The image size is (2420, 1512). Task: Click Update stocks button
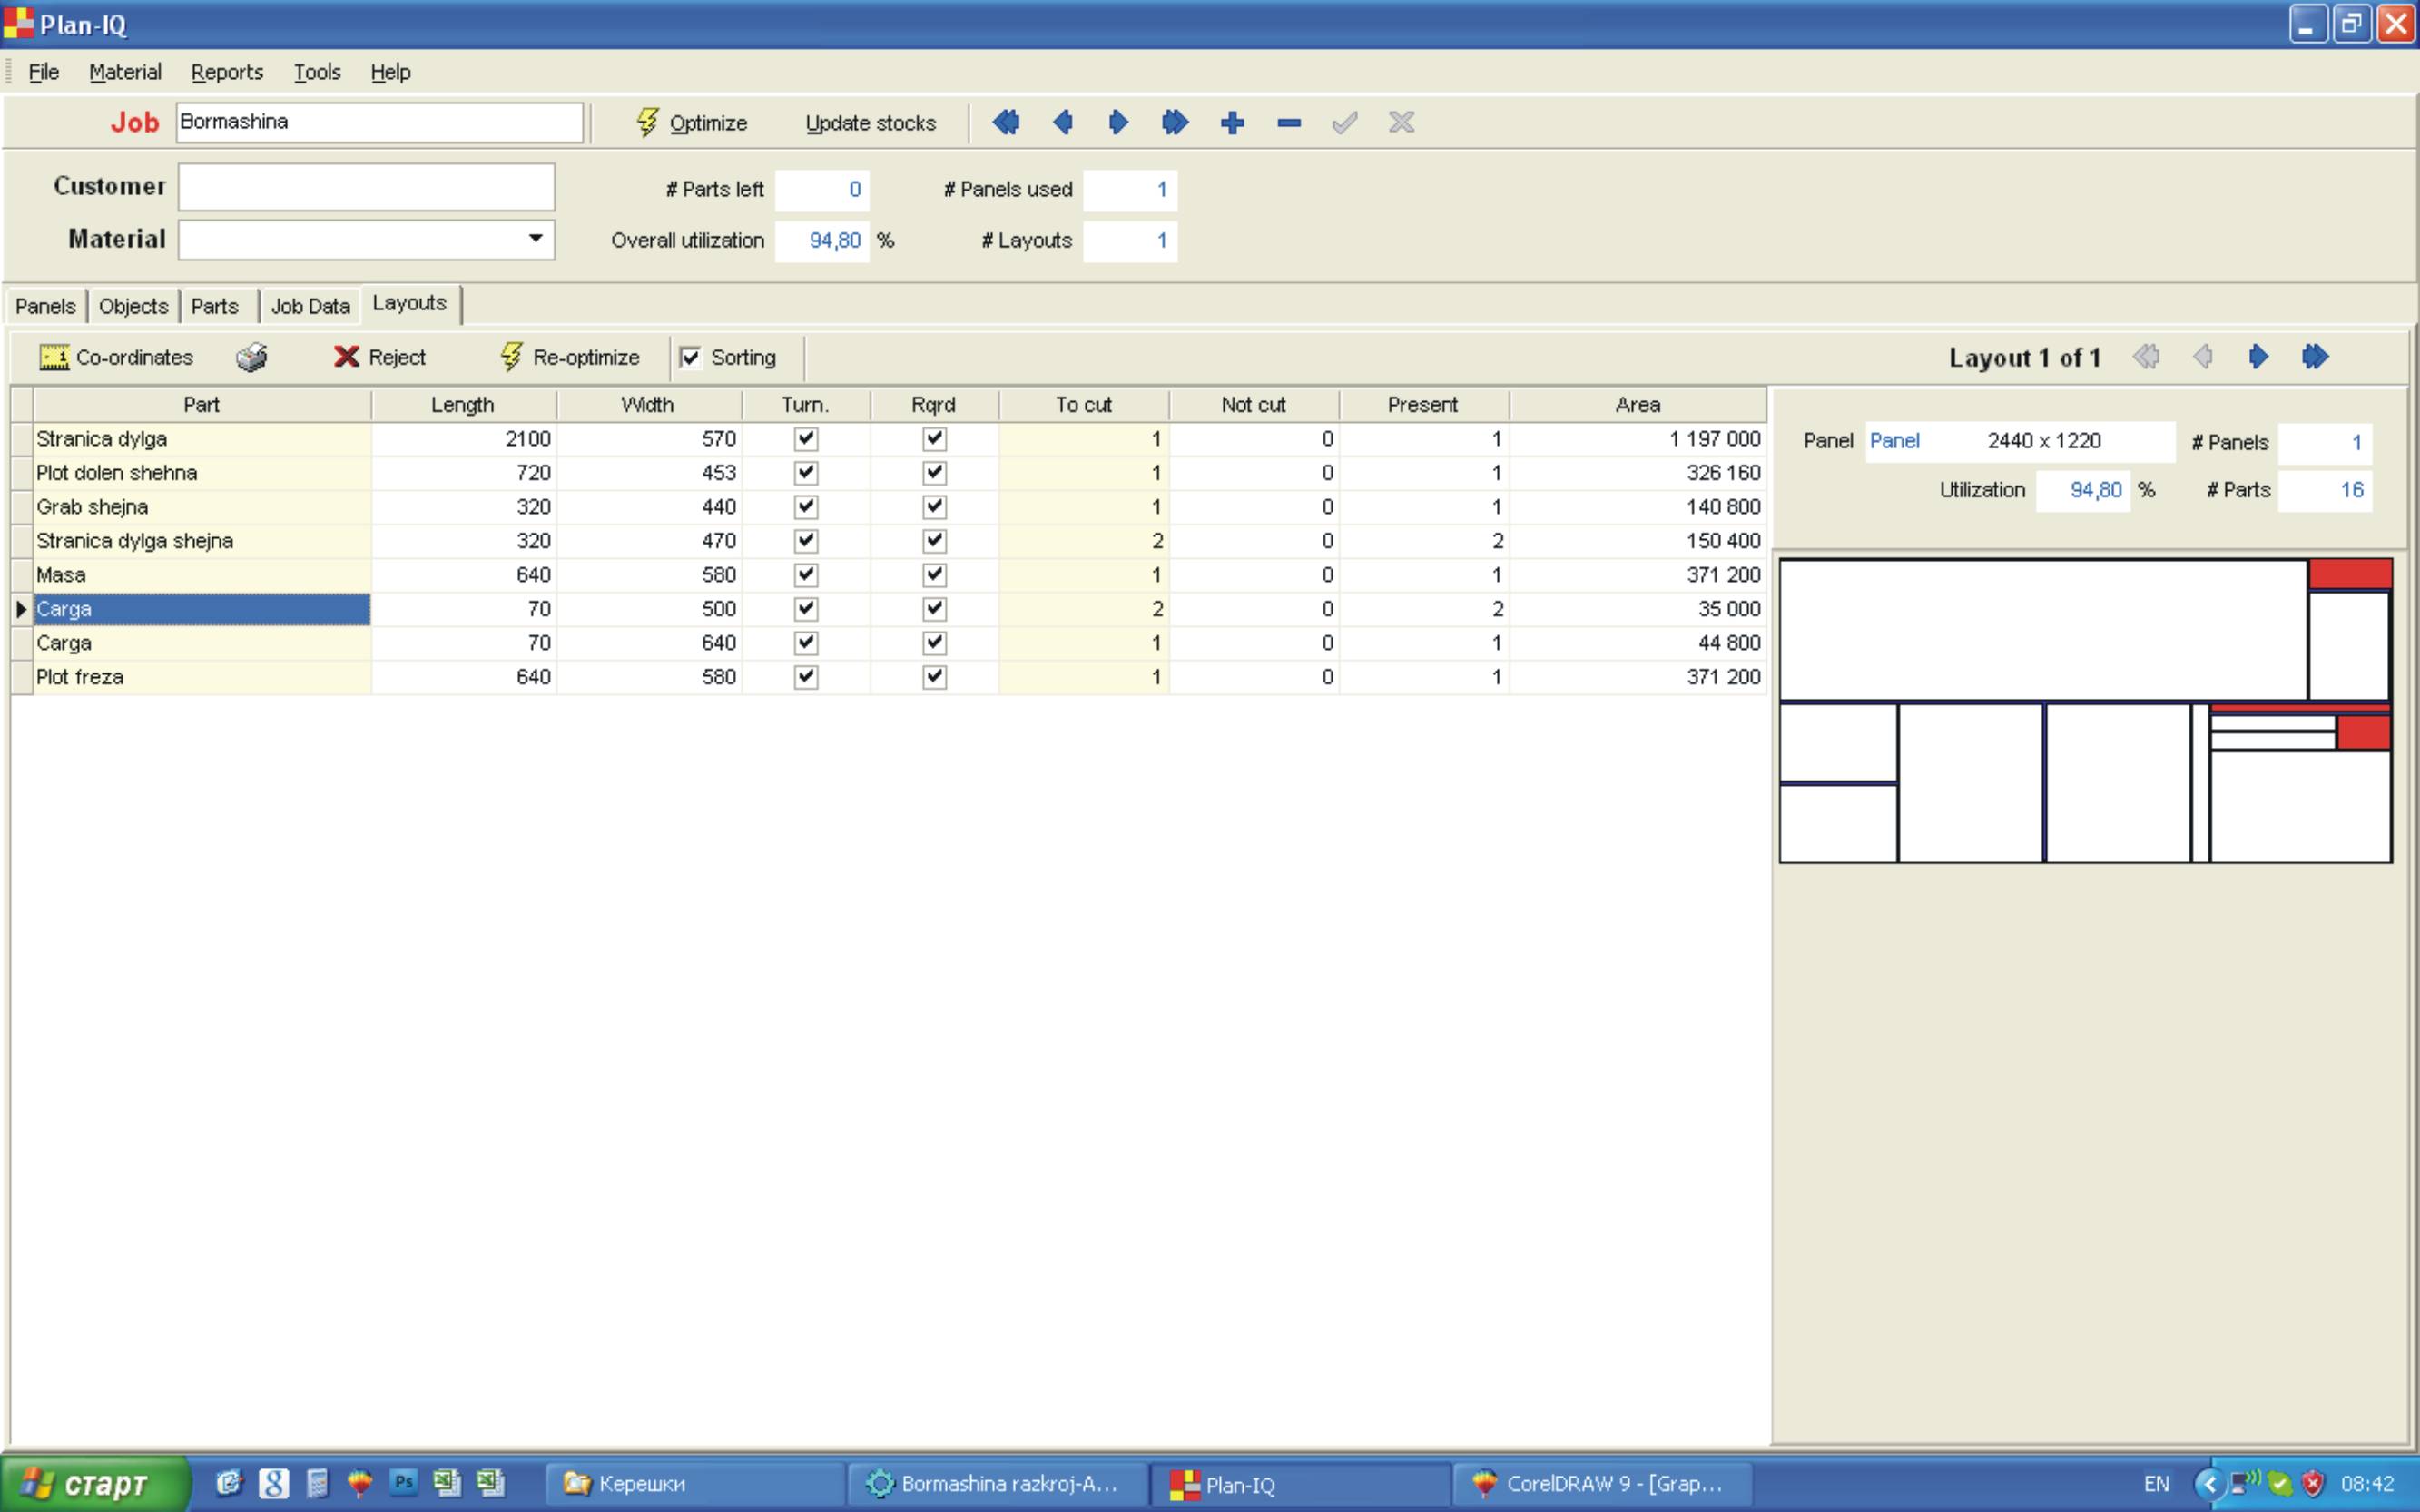tap(870, 123)
